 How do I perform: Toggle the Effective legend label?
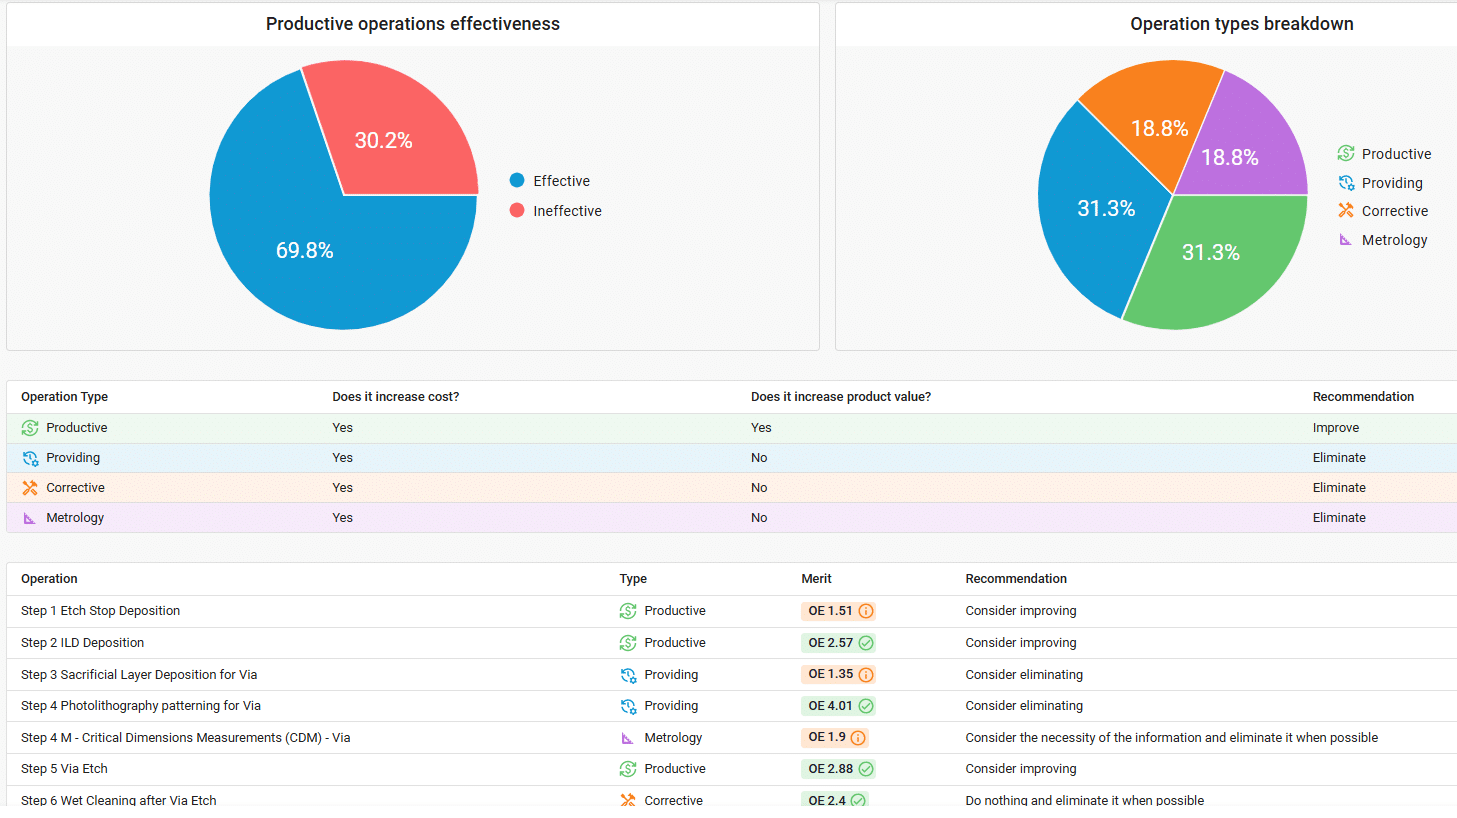click(561, 181)
